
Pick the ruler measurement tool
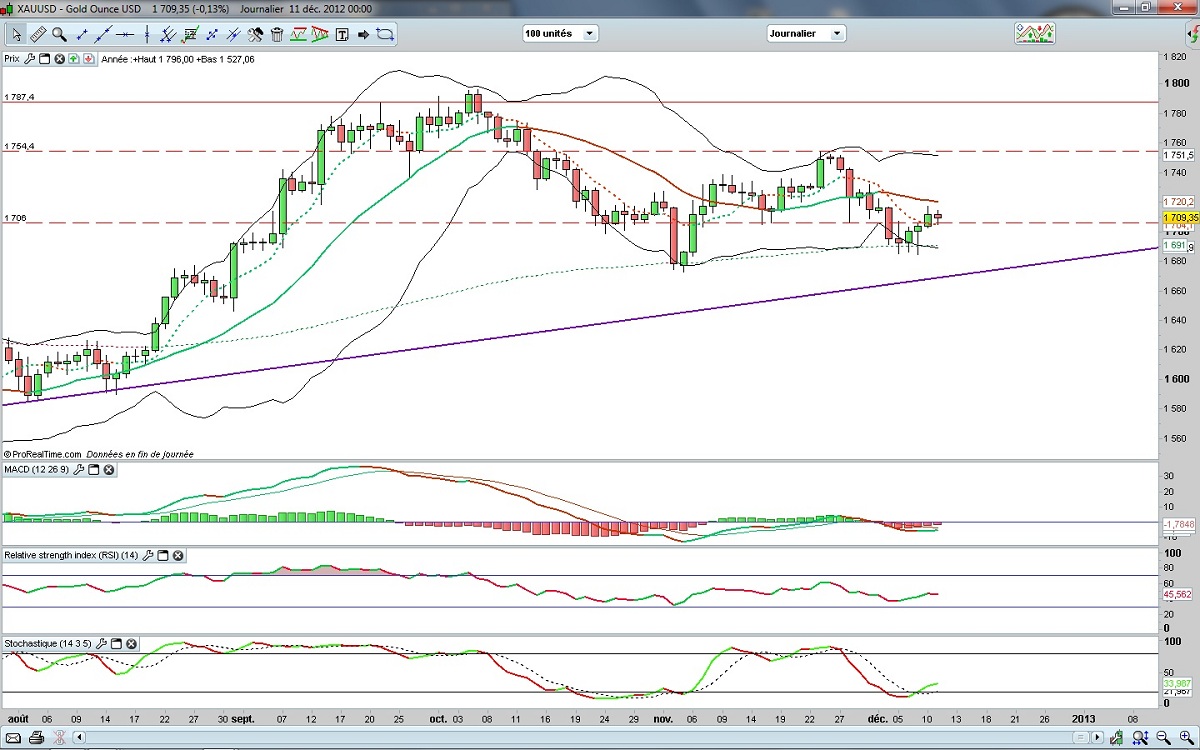point(38,34)
